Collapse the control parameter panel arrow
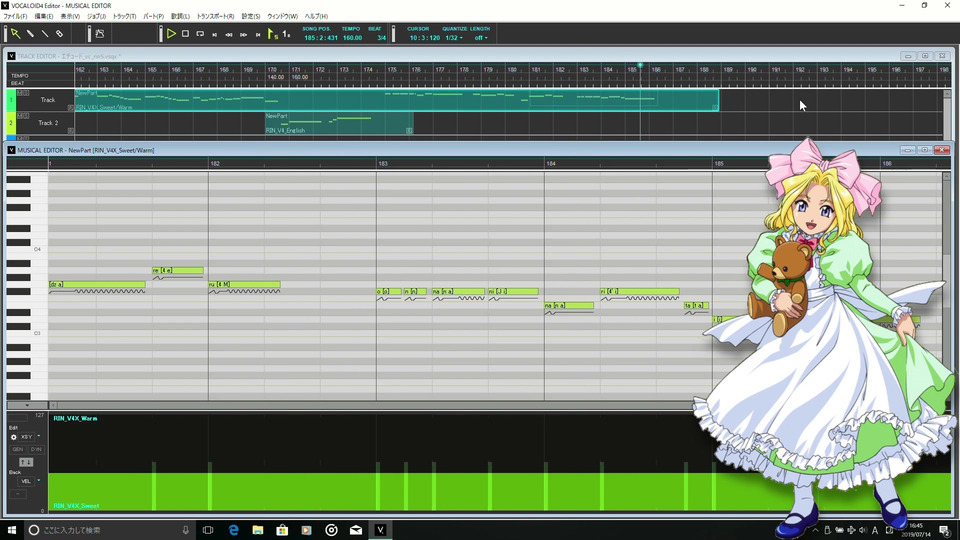 click(27, 405)
